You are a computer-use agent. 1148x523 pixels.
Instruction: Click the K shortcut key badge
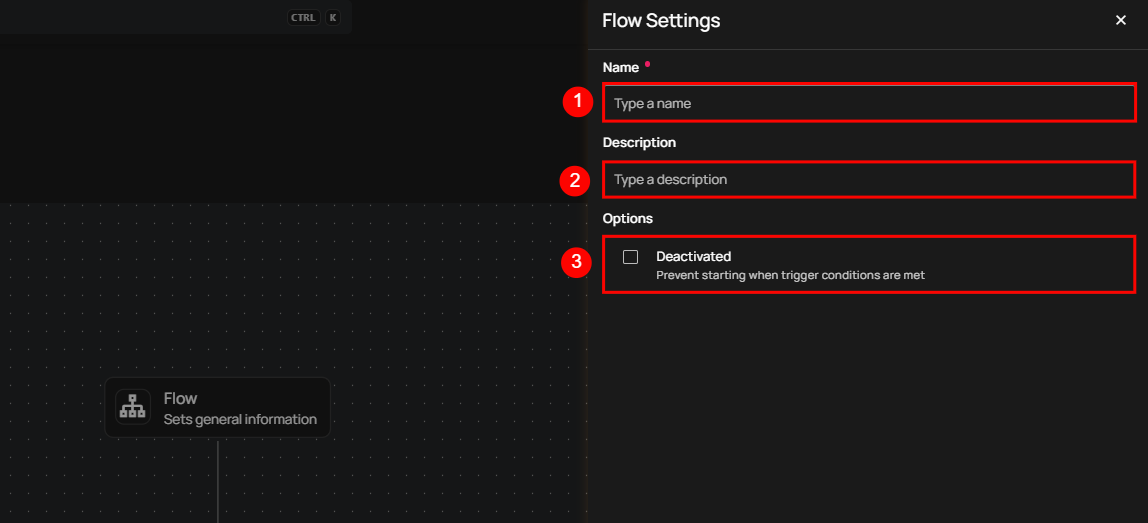point(333,17)
